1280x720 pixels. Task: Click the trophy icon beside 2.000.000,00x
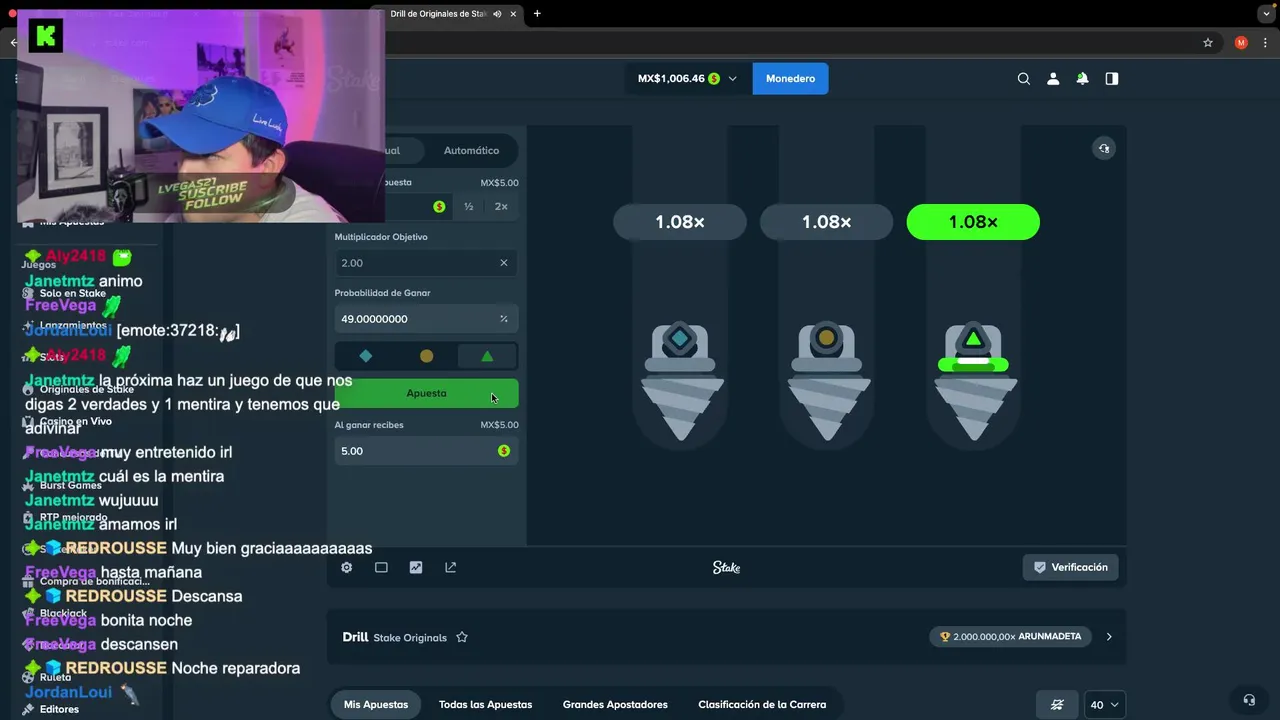pyautogui.click(x=945, y=637)
